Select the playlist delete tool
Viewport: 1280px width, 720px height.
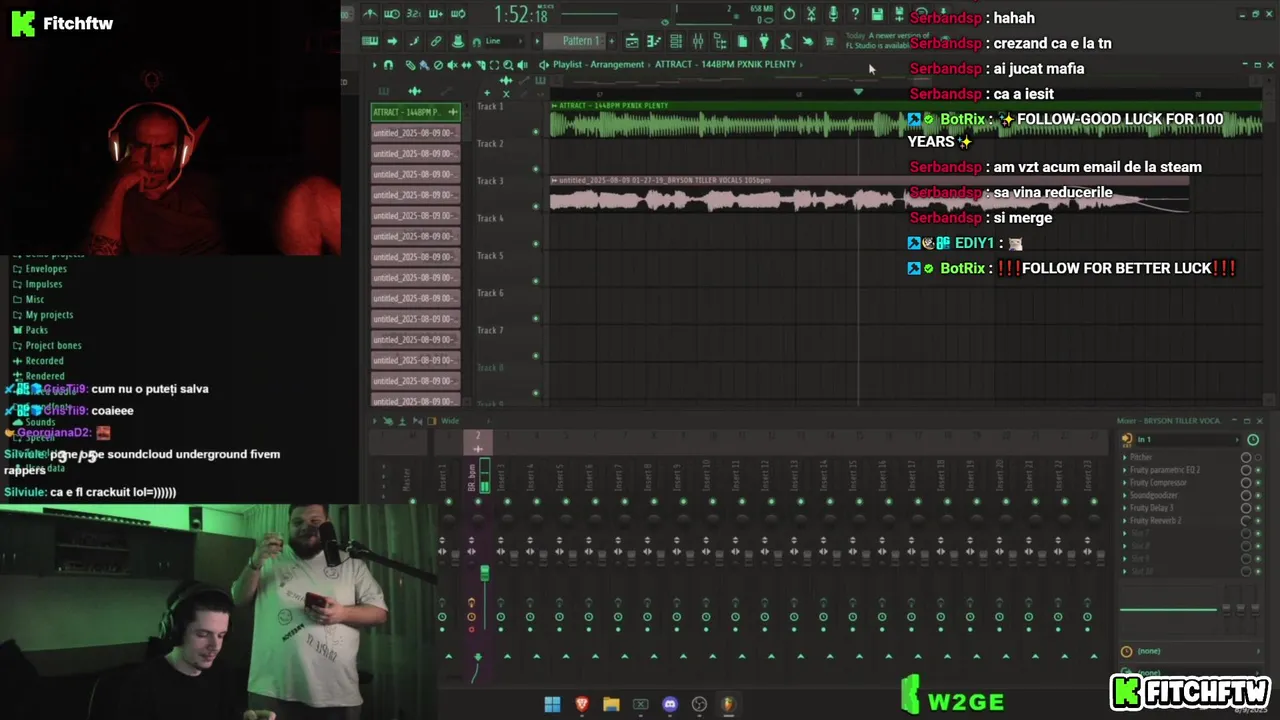click(x=438, y=65)
